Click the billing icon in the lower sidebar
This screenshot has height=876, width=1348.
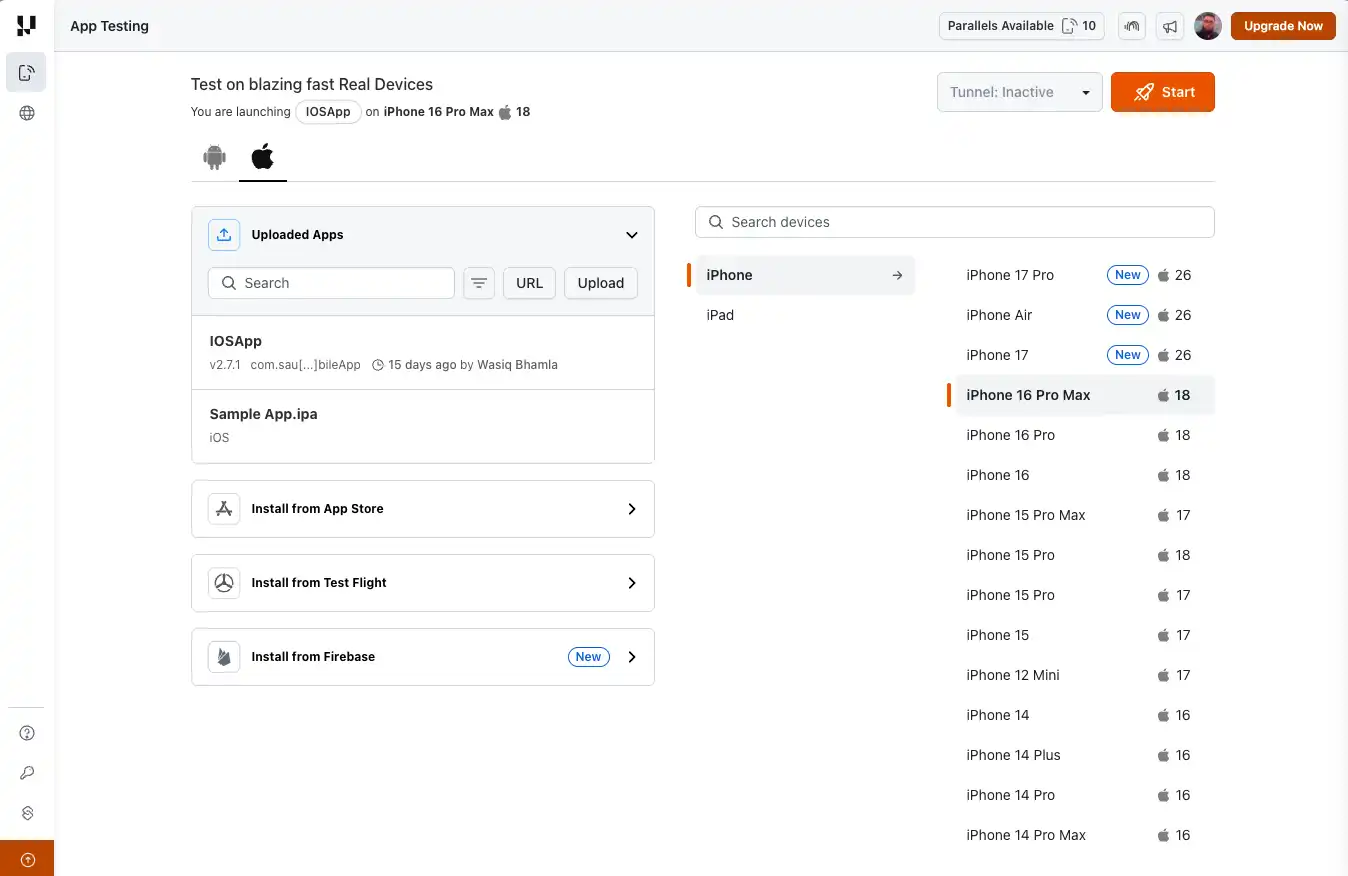point(26,812)
